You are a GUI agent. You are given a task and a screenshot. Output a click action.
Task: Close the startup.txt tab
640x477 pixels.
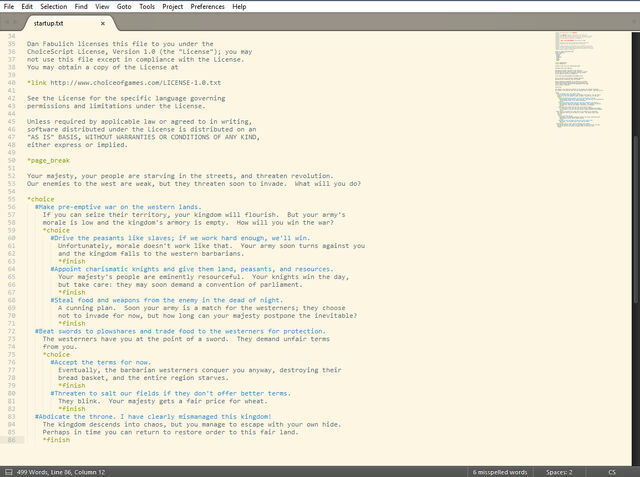click(103, 23)
